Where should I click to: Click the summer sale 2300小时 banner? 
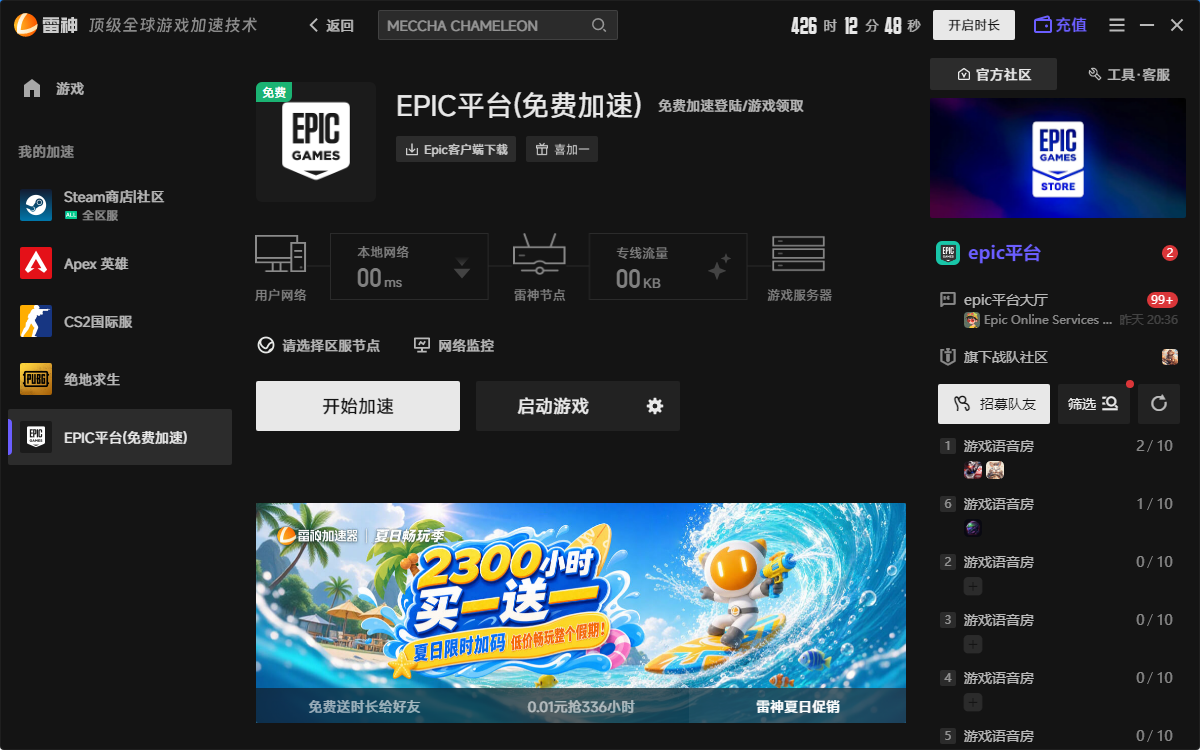(x=581, y=595)
